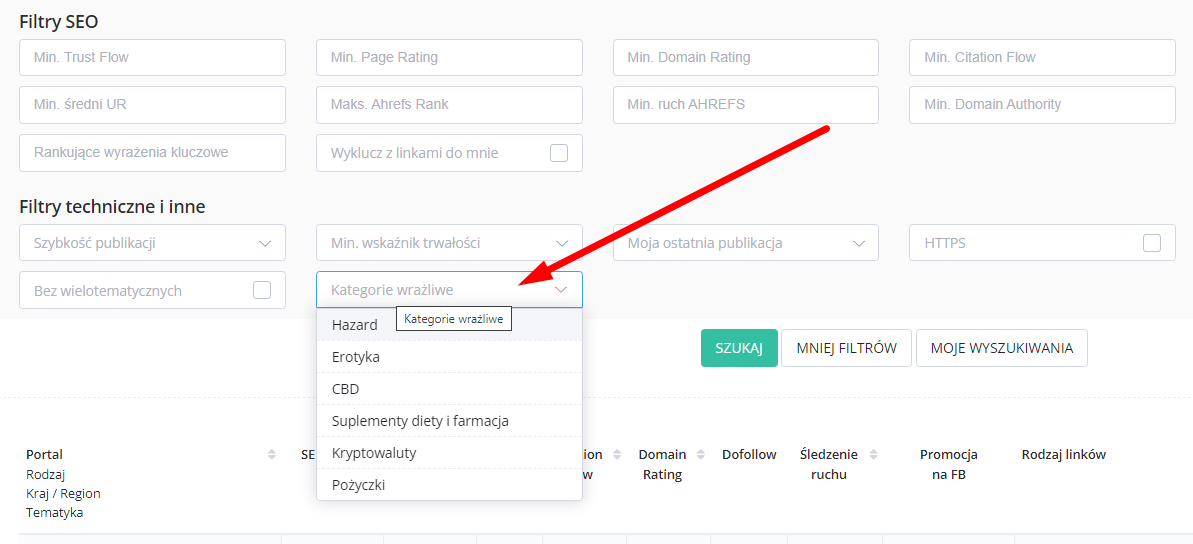Check the Bez wielotematycznych checkbox
The height and width of the screenshot is (544, 1193).
(262, 291)
